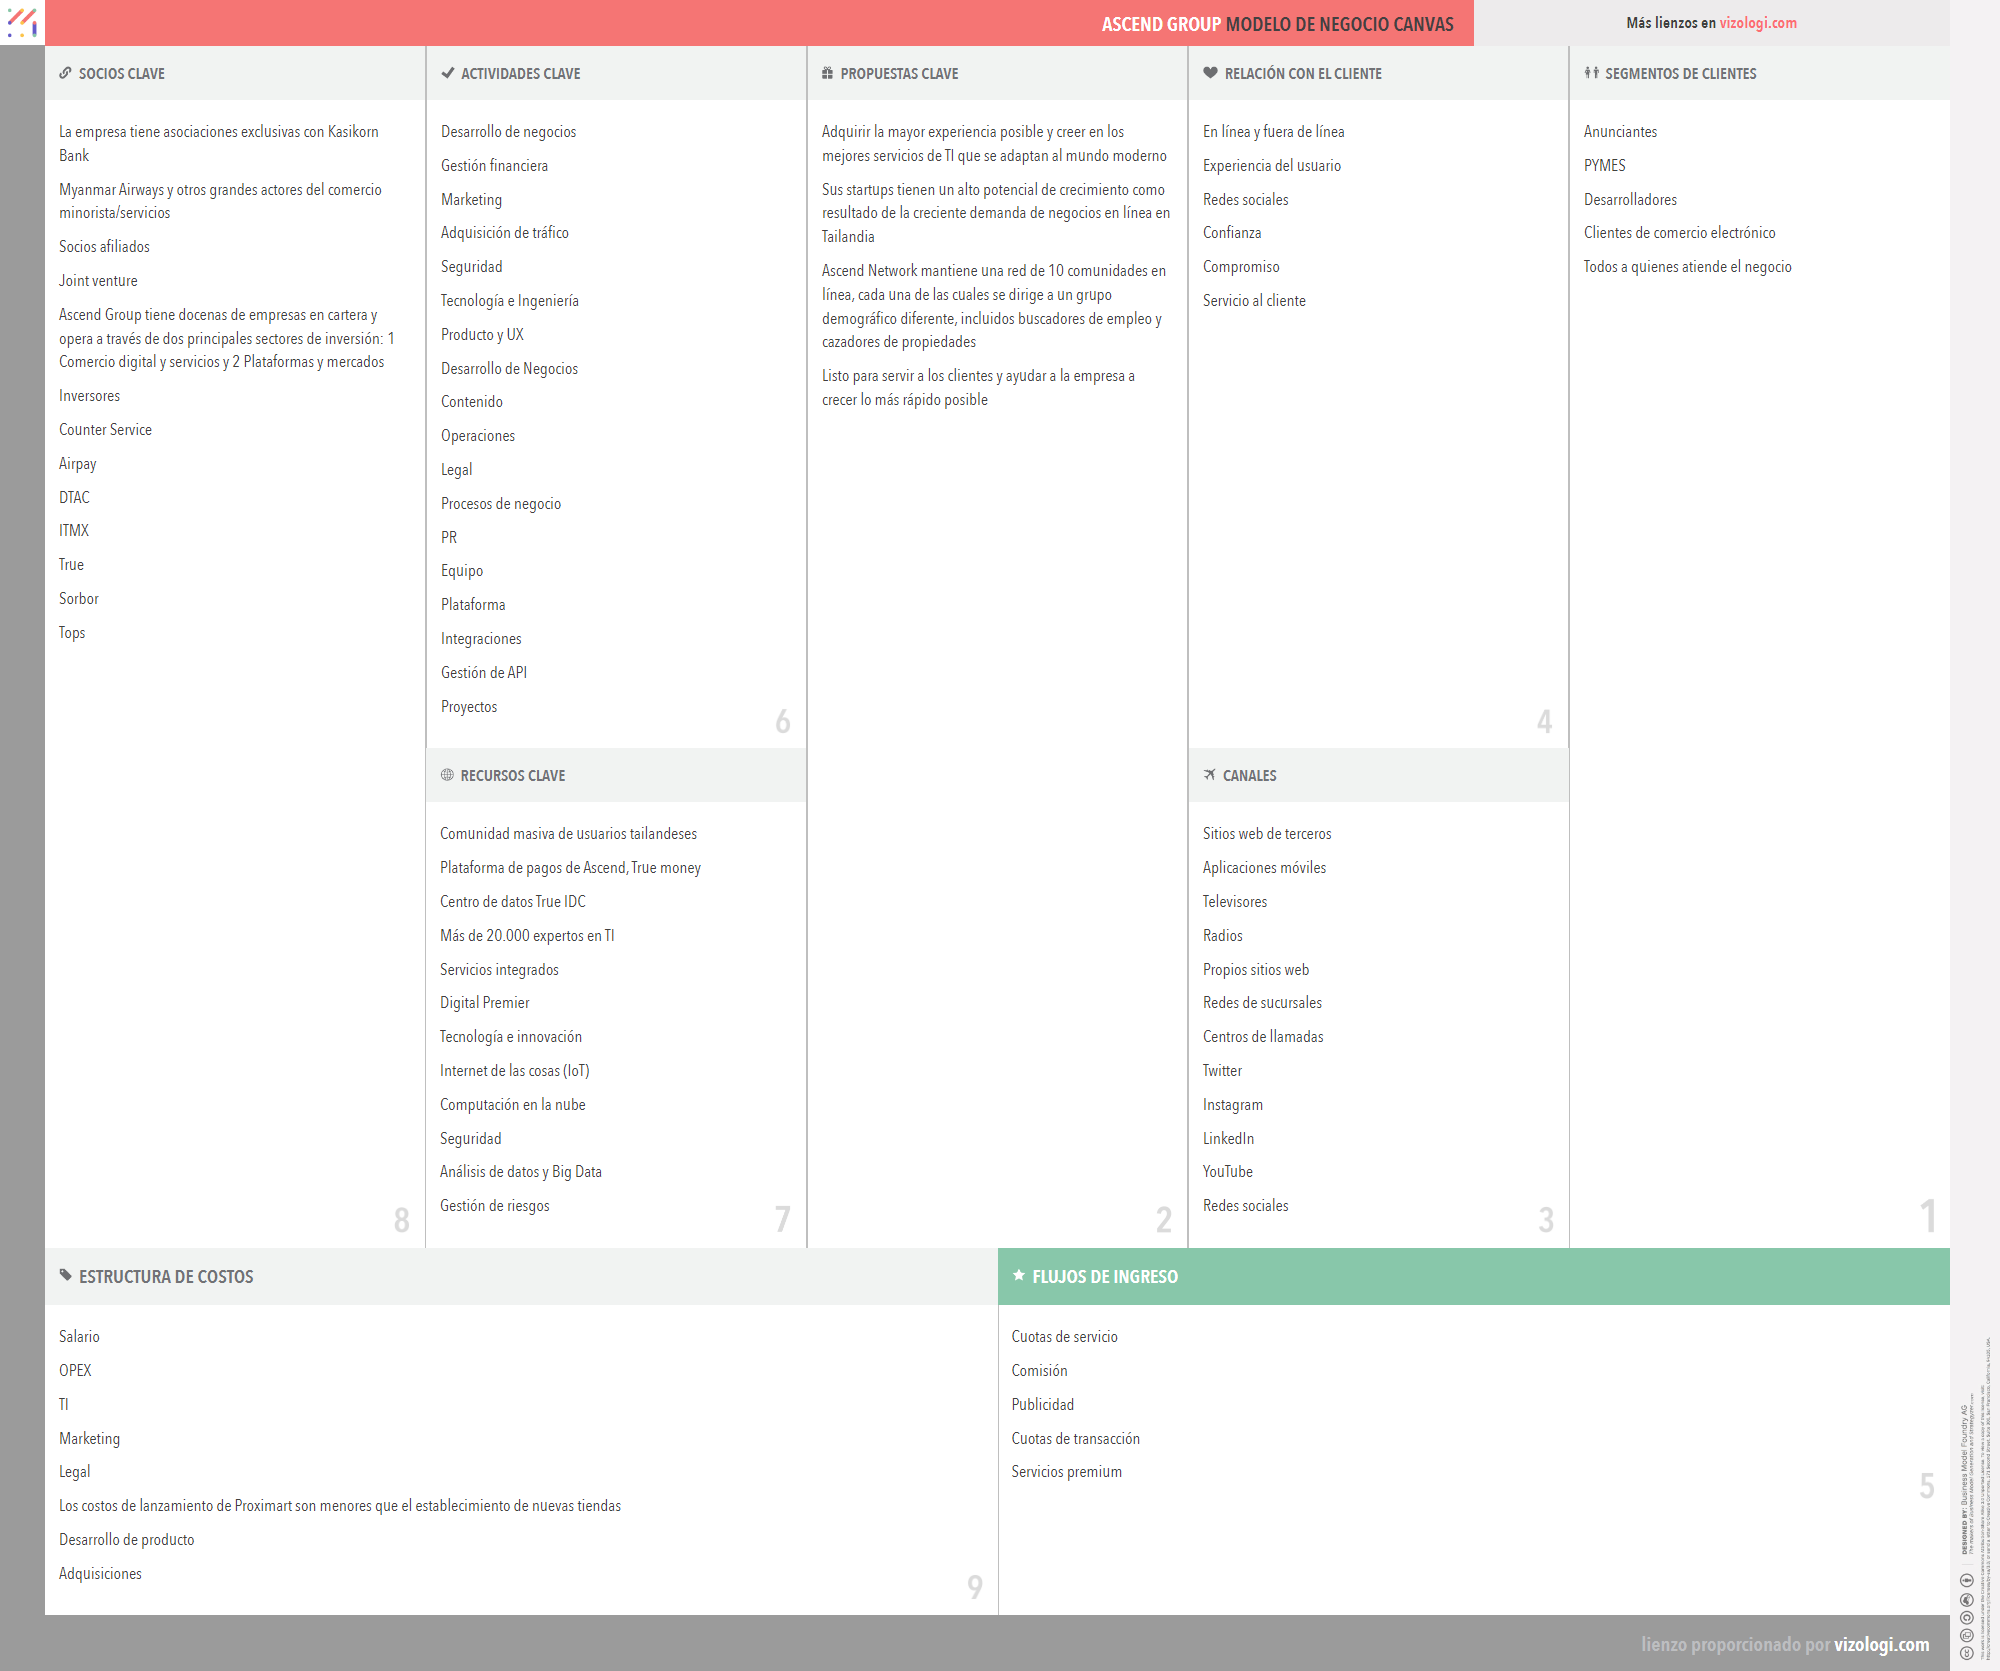Open the vizologi.com link in top banner
2000x1671 pixels.
pos(1757,23)
